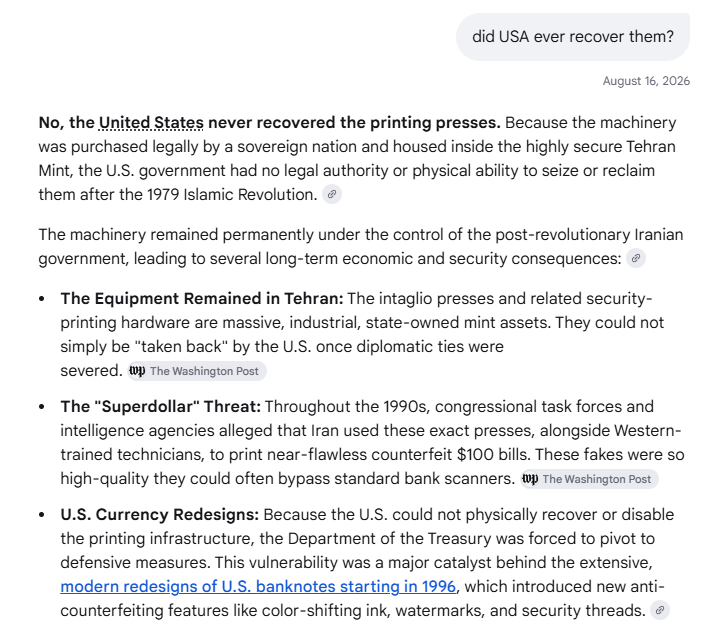Viewport: 704px width, 643px height.
Task: Click the "The Equipment Remained in Tehran:" heading
Action: point(202,299)
